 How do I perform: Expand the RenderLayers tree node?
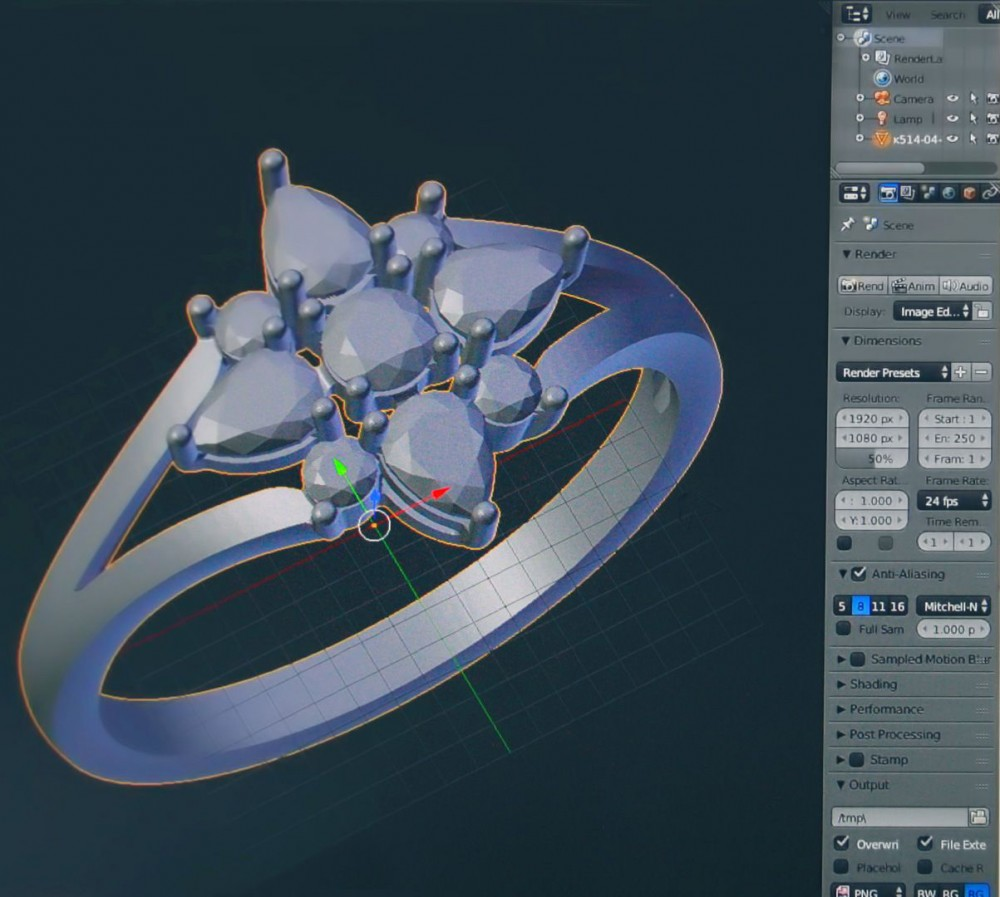(x=865, y=57)
